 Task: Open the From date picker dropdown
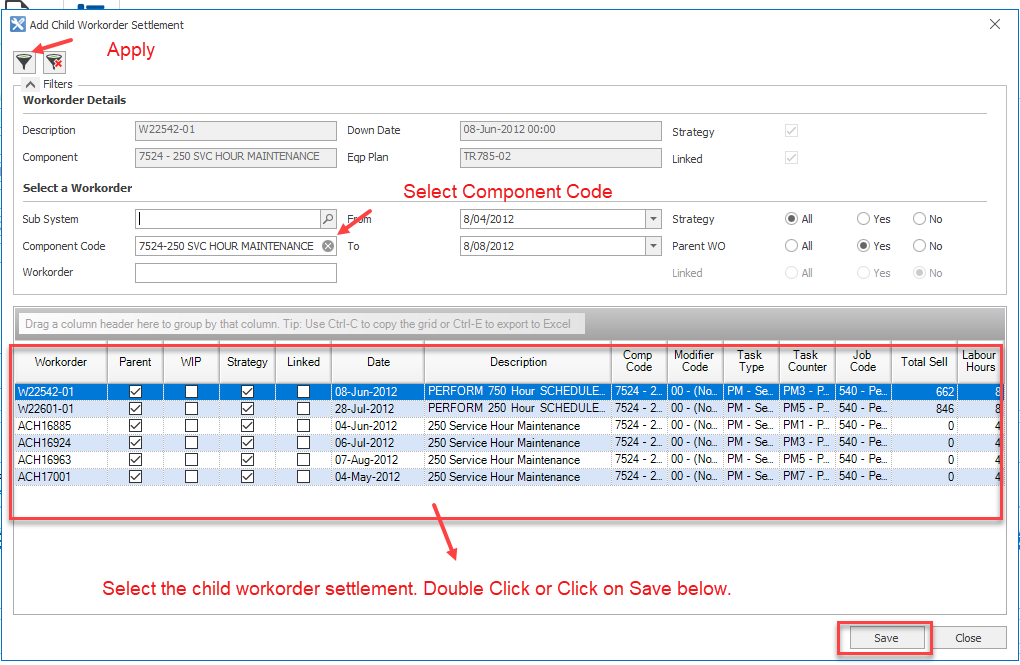pos(654,218)
